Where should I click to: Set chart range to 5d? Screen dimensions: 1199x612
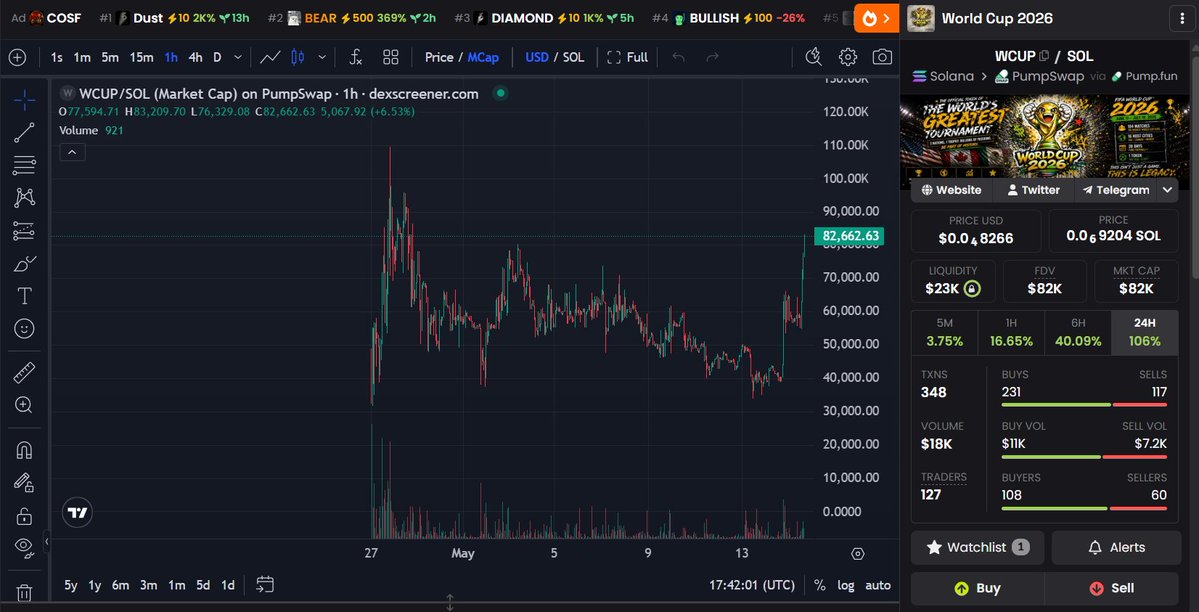tap(203, 585)
